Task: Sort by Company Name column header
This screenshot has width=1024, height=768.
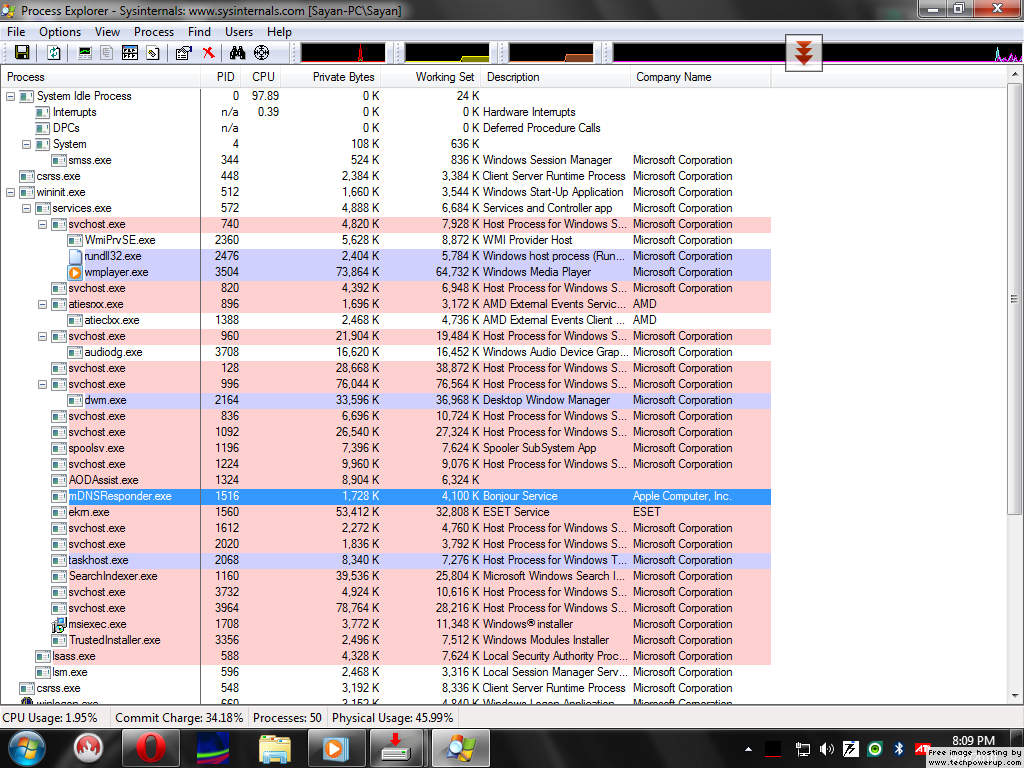Action: pos(700,77)
